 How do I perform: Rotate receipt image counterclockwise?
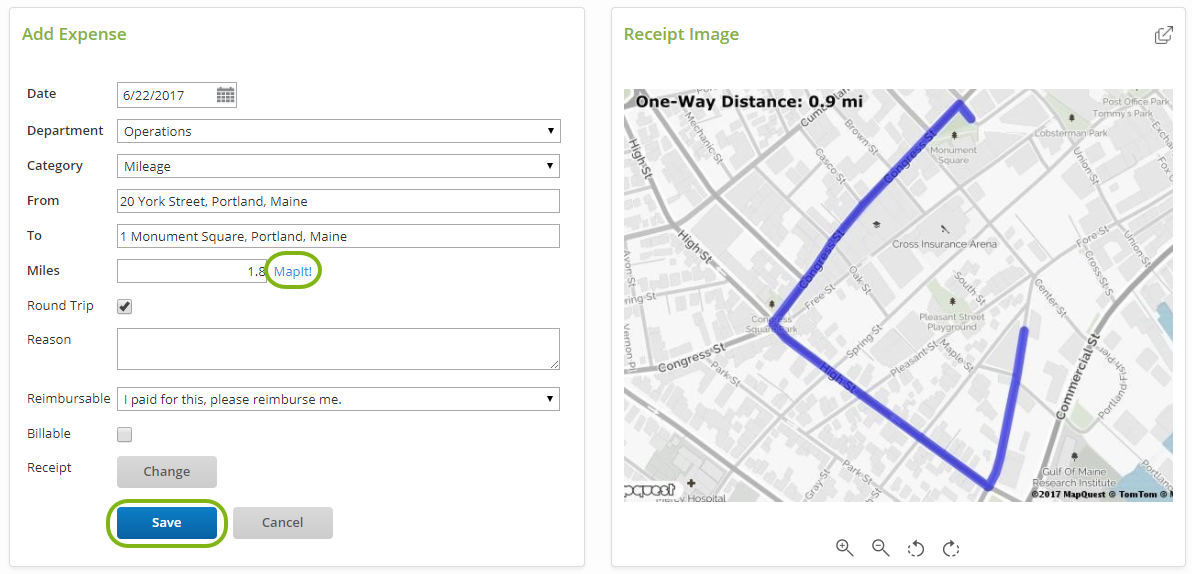point(915,548)
